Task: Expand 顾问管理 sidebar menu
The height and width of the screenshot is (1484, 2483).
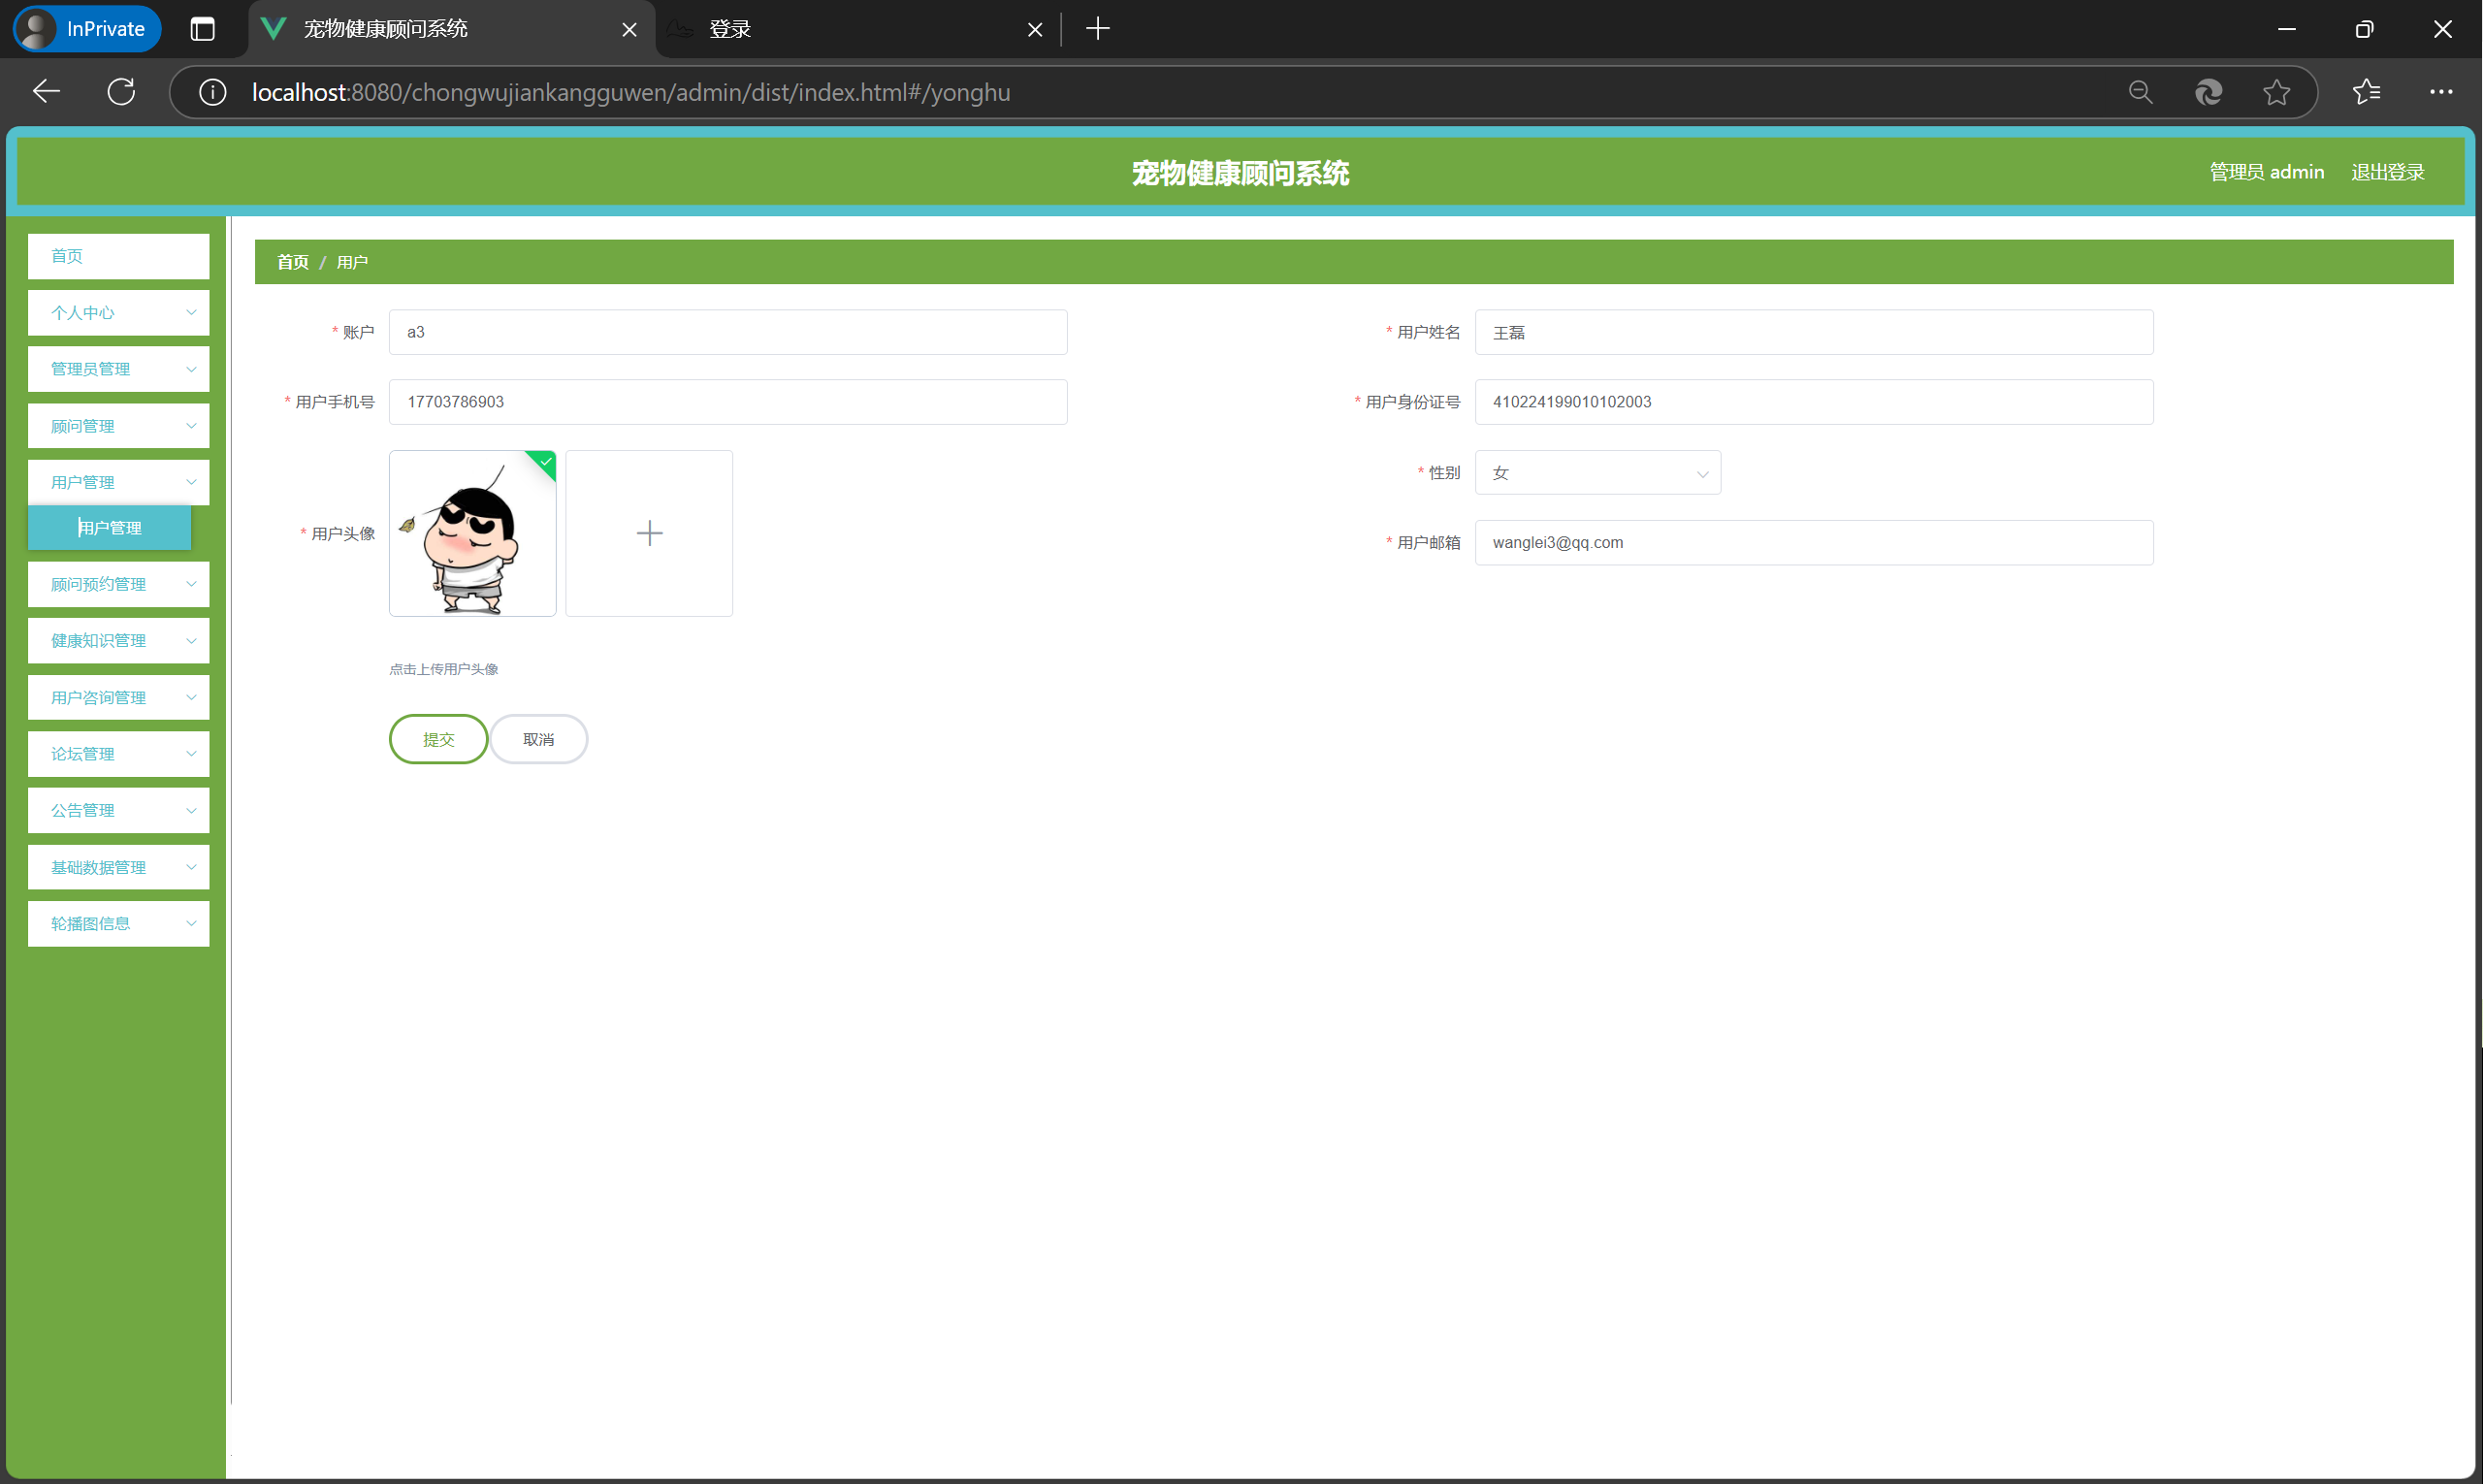Action: click(118, 426)
